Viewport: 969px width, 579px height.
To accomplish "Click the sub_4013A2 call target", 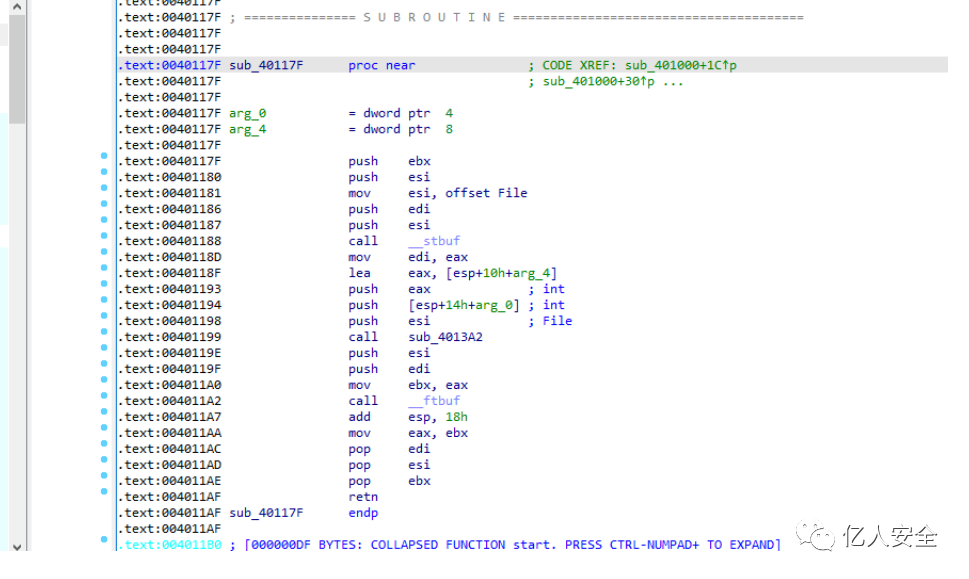I will click(x=446, y=337).
